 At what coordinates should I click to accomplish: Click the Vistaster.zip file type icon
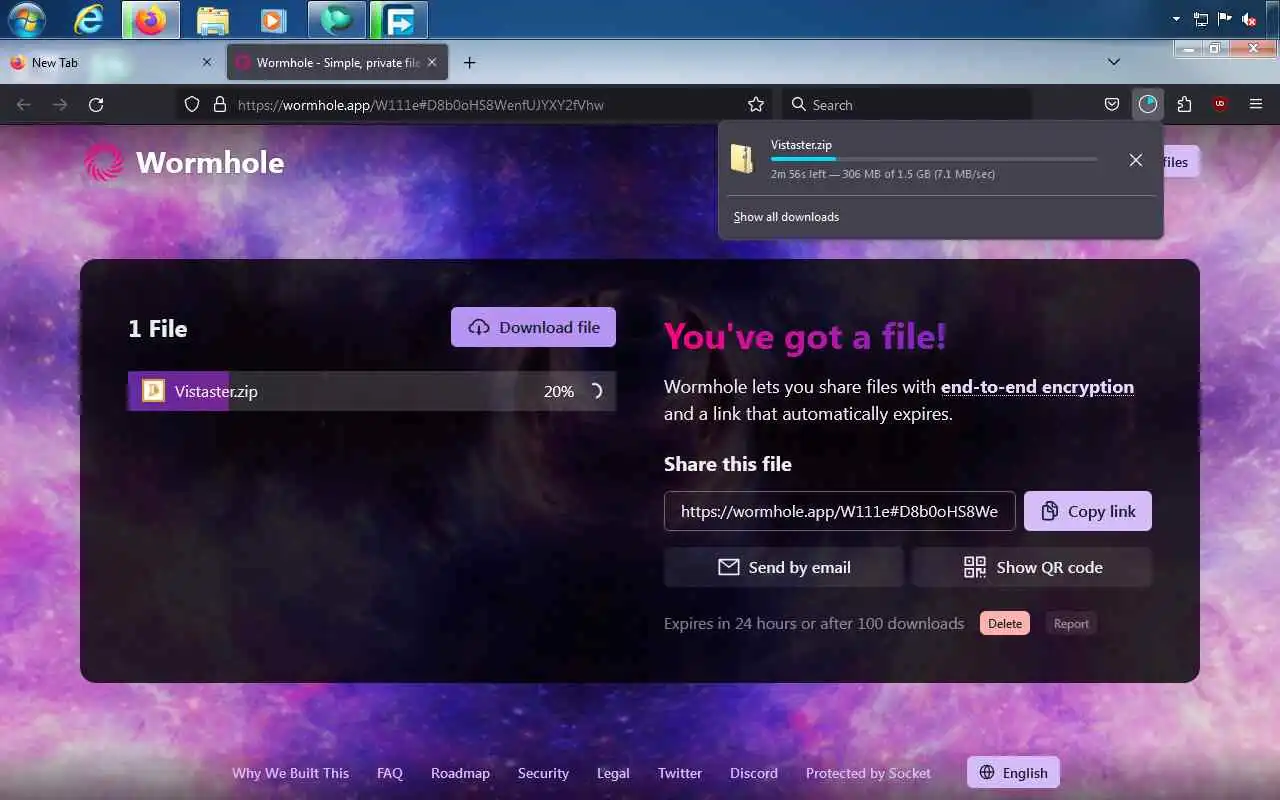(x=153, y=391)
